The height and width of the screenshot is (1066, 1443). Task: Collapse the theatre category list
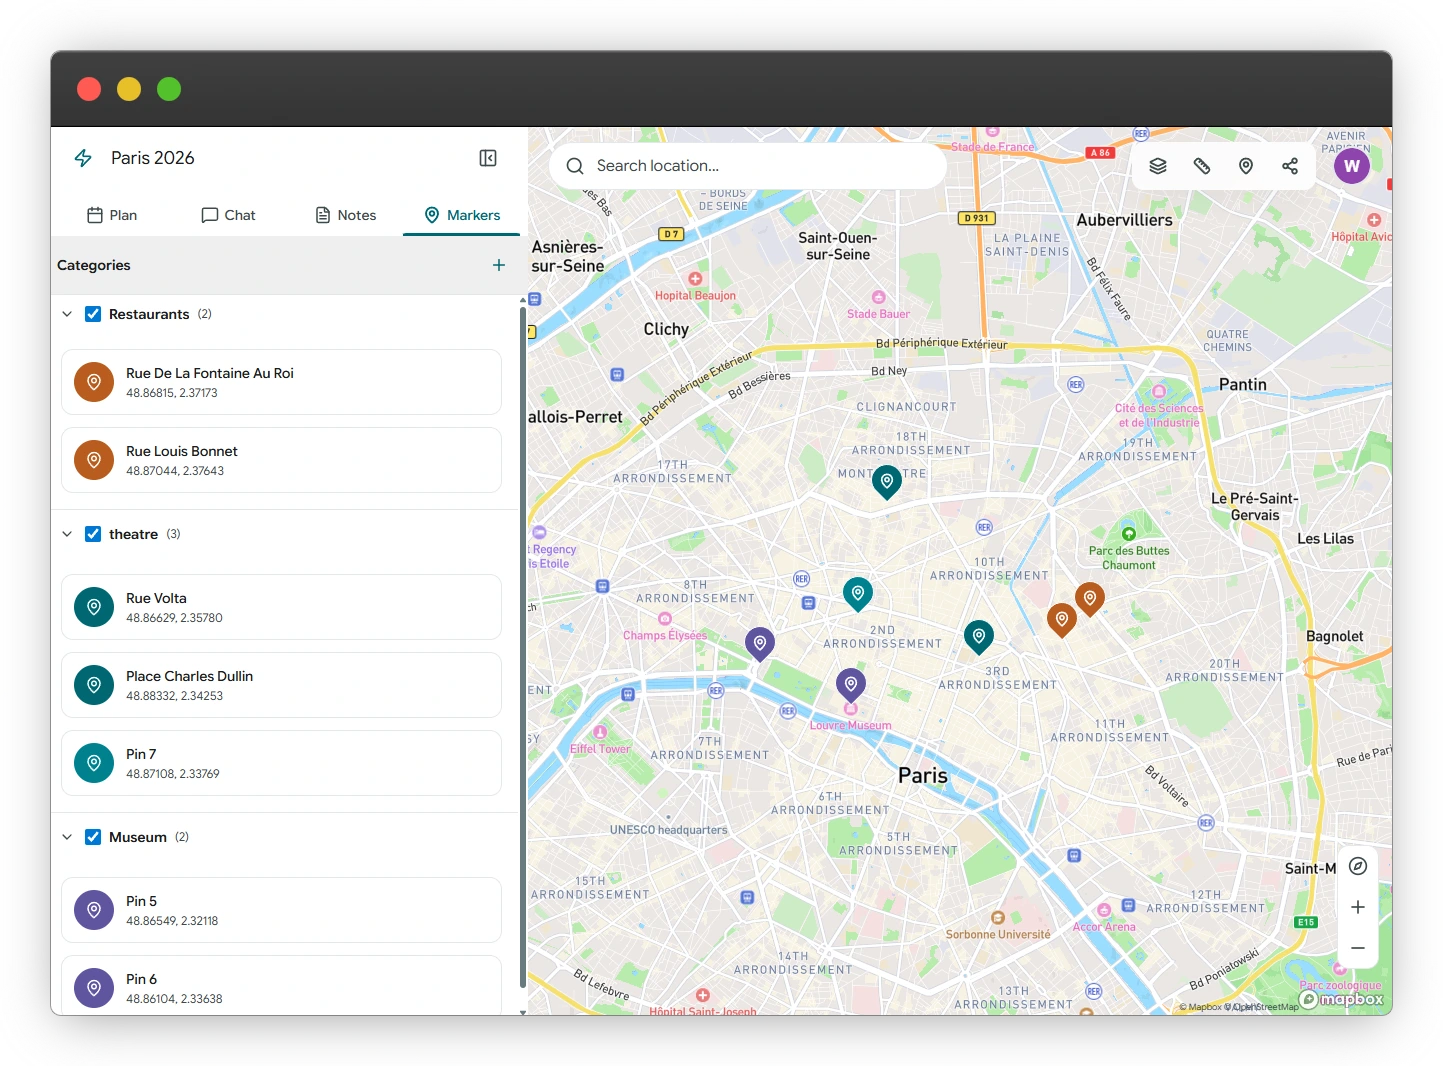[x=67, y=534]
